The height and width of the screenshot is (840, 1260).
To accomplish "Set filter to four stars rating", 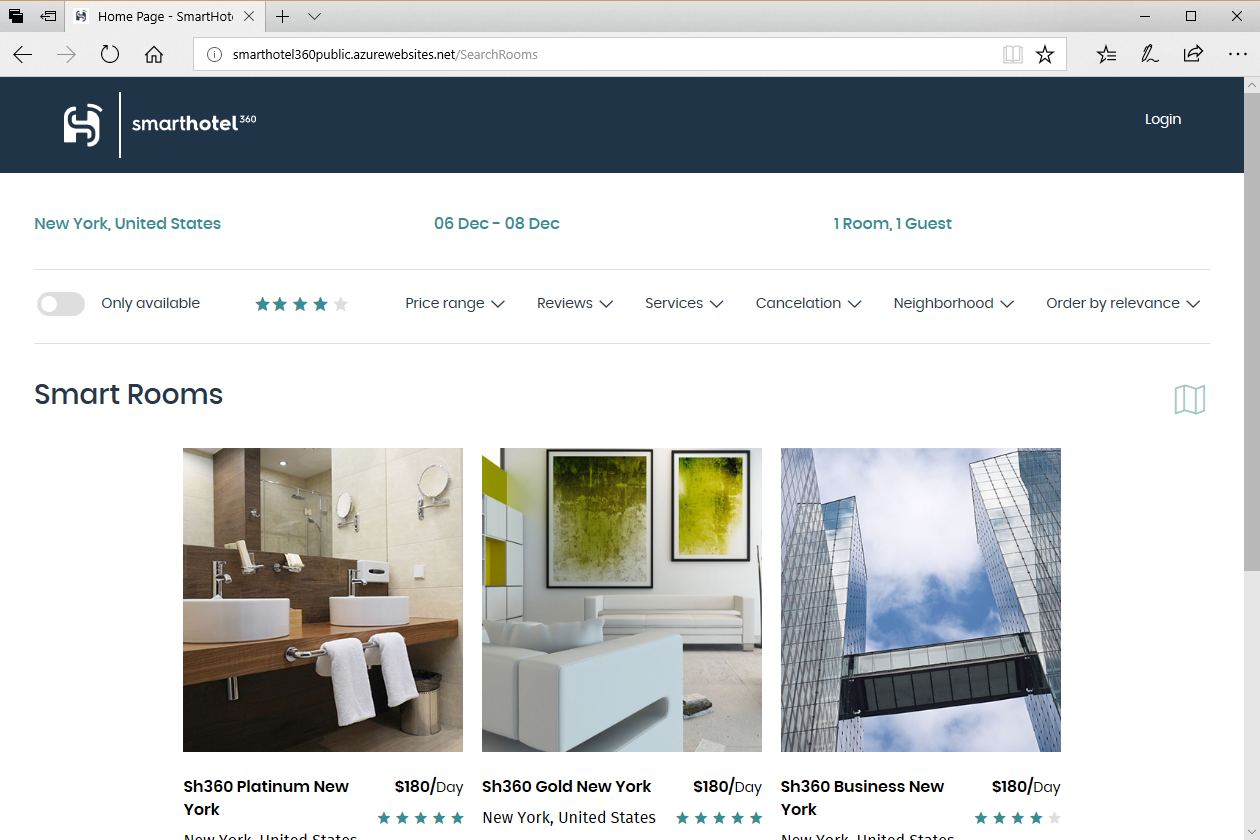I will click(320, 304).
